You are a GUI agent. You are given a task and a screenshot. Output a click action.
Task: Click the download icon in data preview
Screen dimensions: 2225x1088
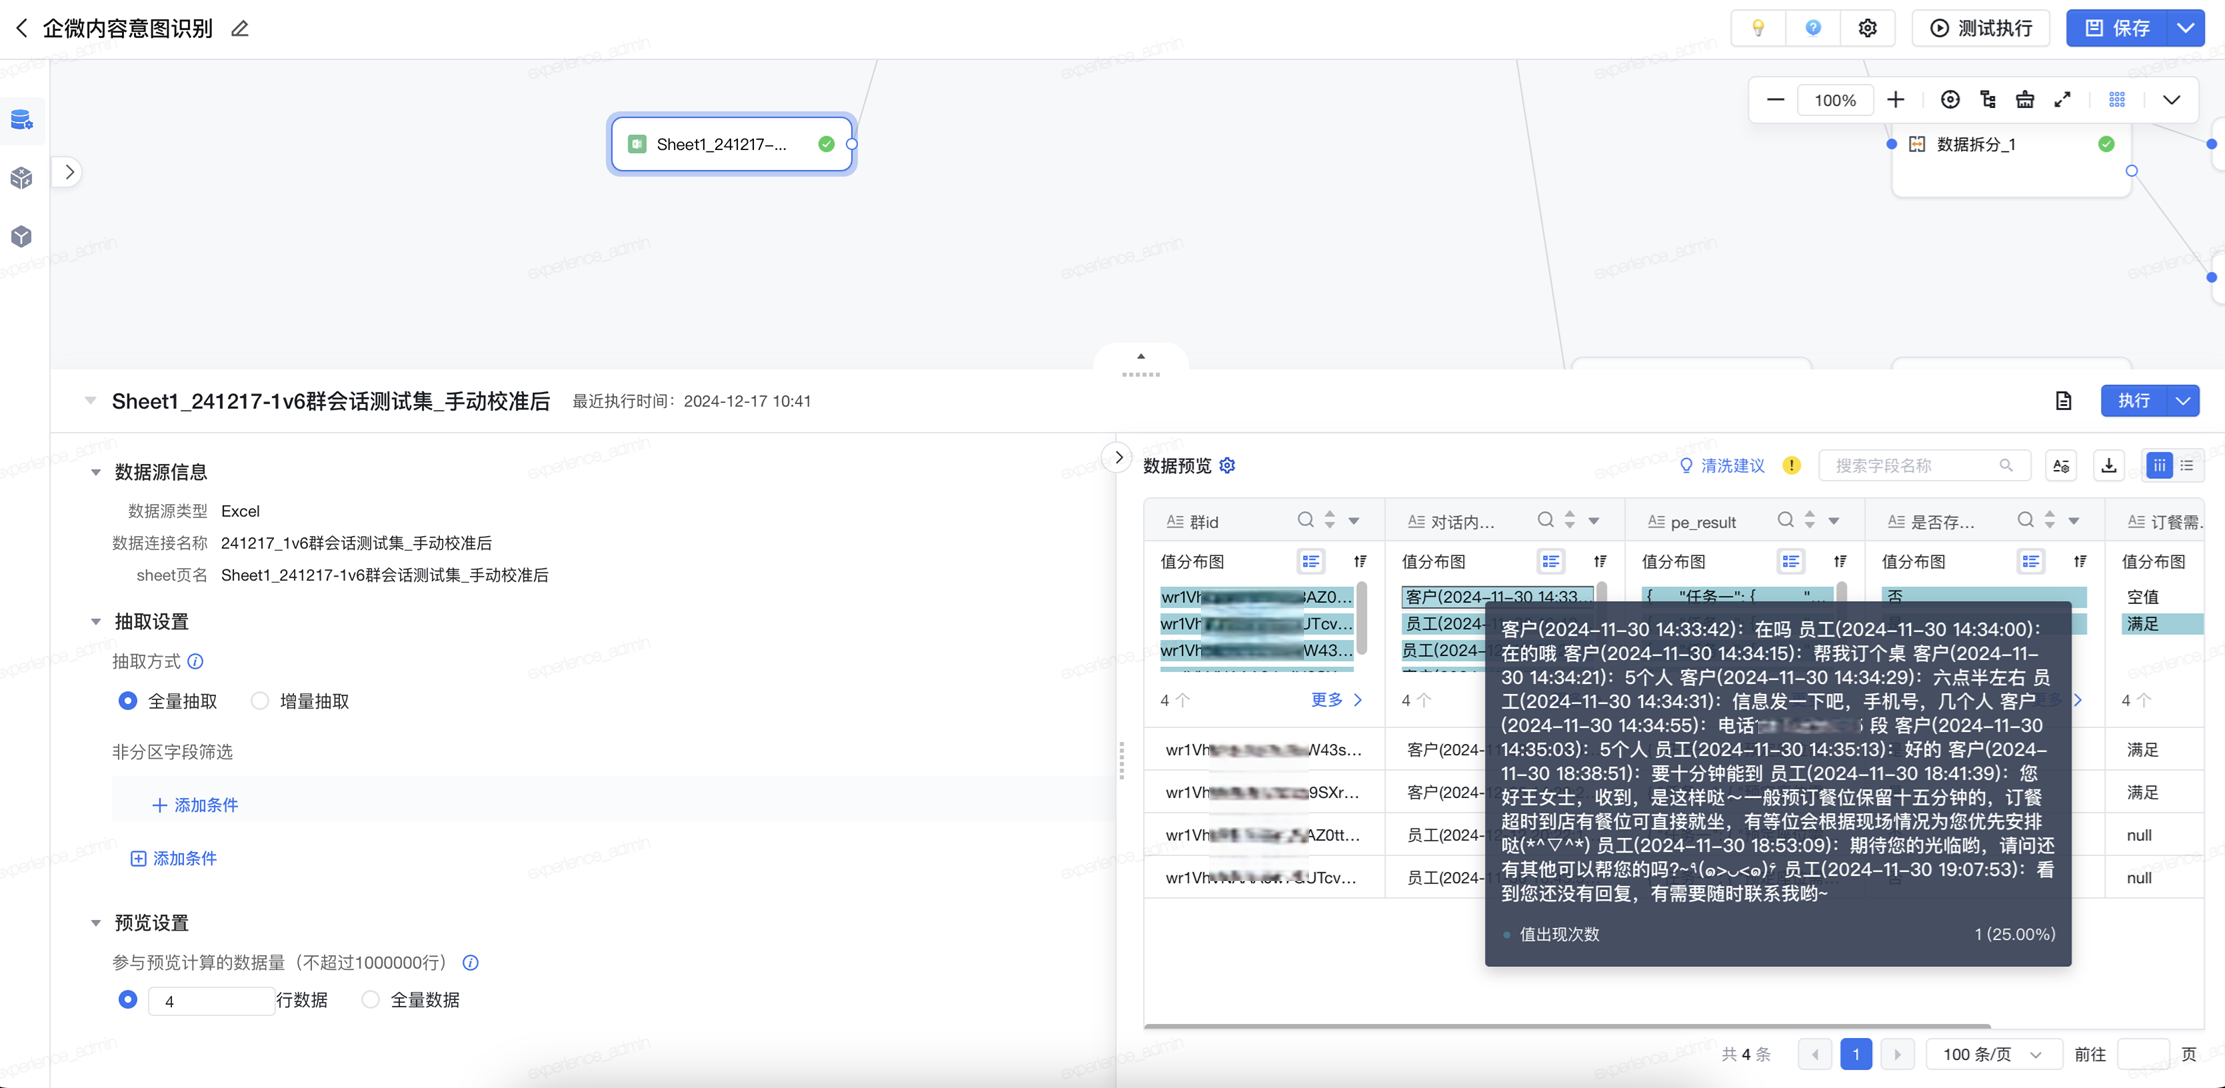[2109, 466]
